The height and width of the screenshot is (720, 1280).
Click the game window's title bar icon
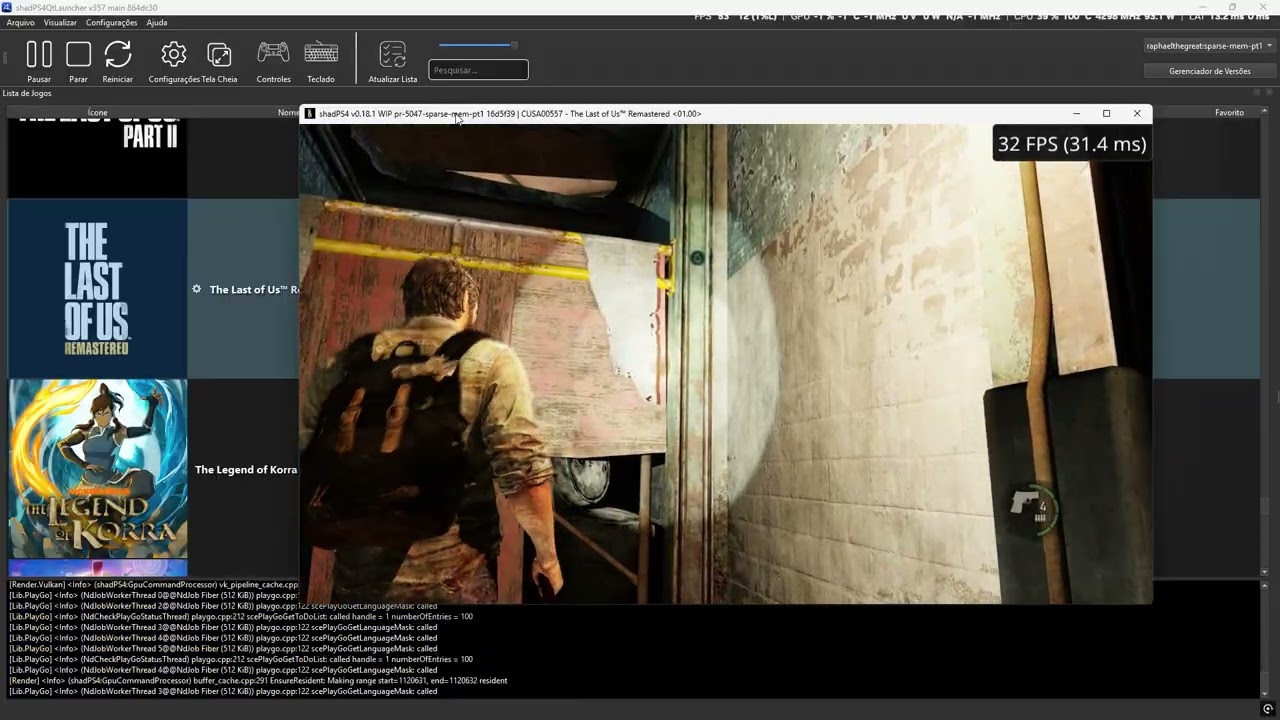tap(310, 114)
